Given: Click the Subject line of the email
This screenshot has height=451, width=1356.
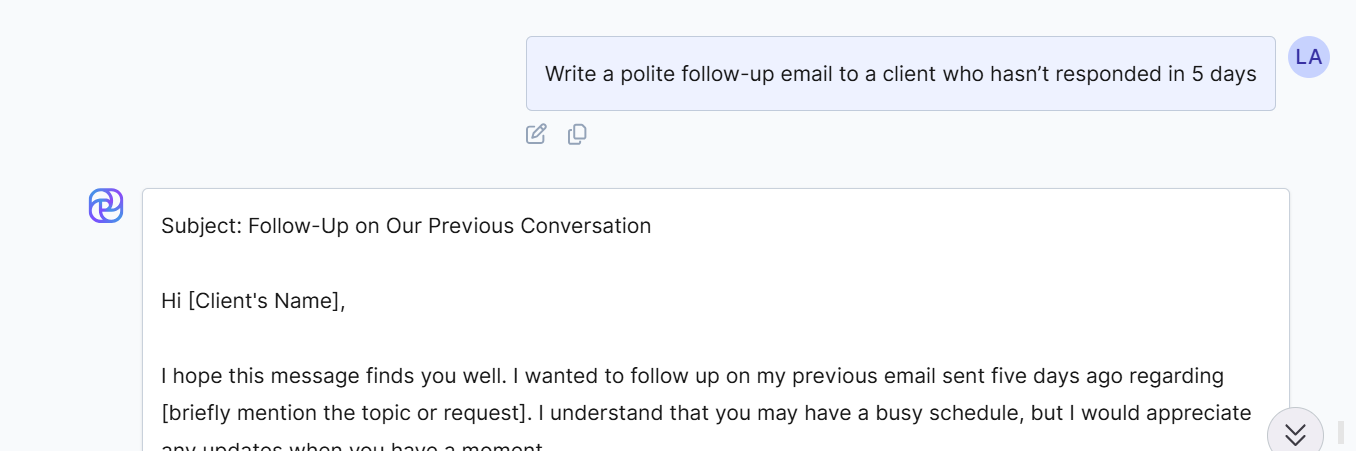Looking at the screenshot, I should (x=406, y=226).
